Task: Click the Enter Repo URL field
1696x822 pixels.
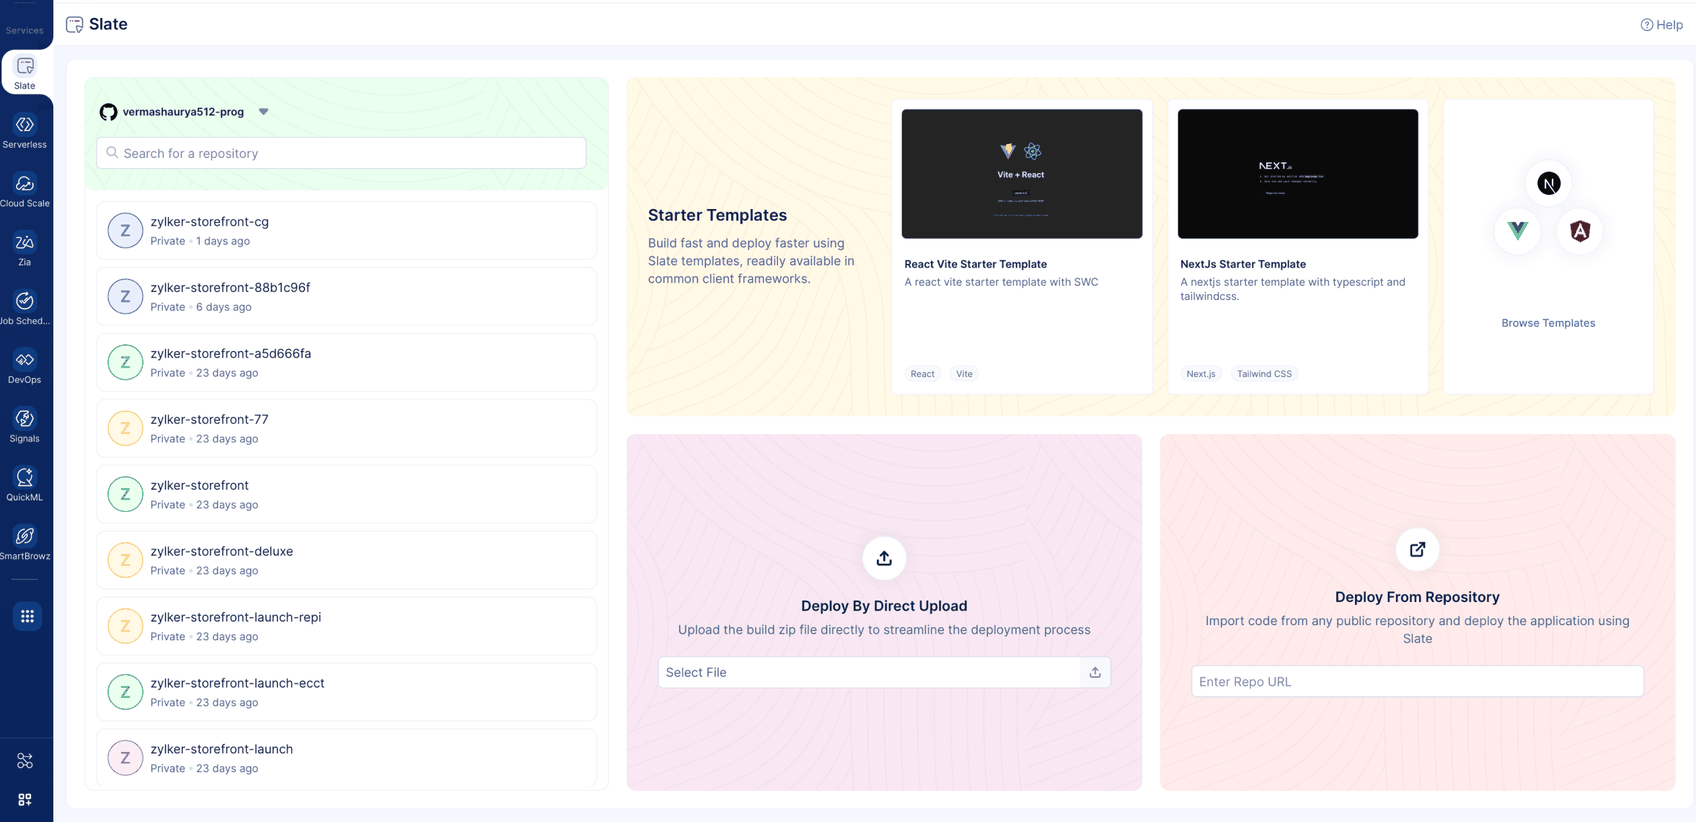Action: pyautogui.click(x=1417, y=682)
